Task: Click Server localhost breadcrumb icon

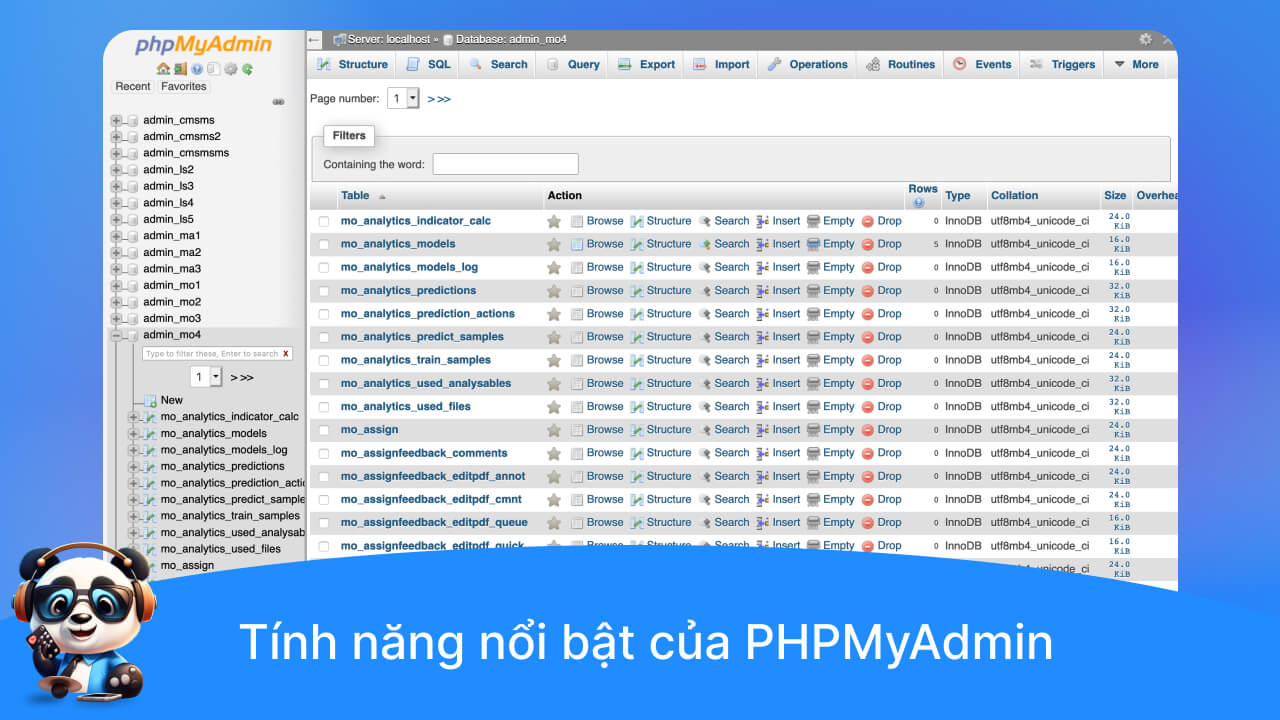Action: click(x=339, y=39)
